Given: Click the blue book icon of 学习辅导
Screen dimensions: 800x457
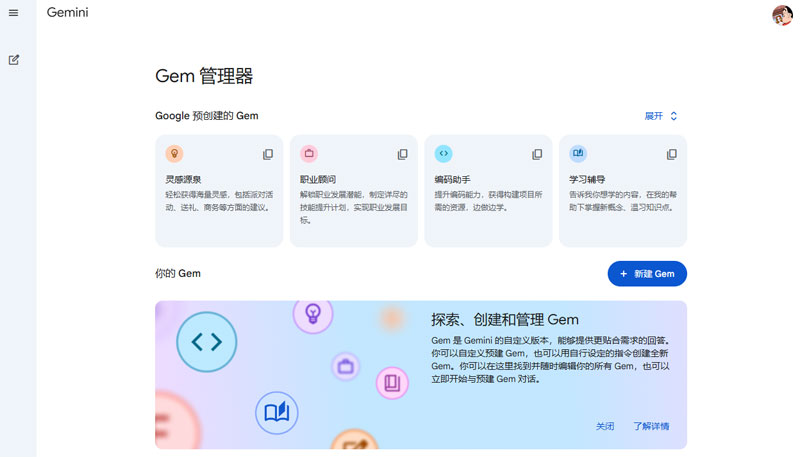Looking at the screenshot, I should [578, 154].
